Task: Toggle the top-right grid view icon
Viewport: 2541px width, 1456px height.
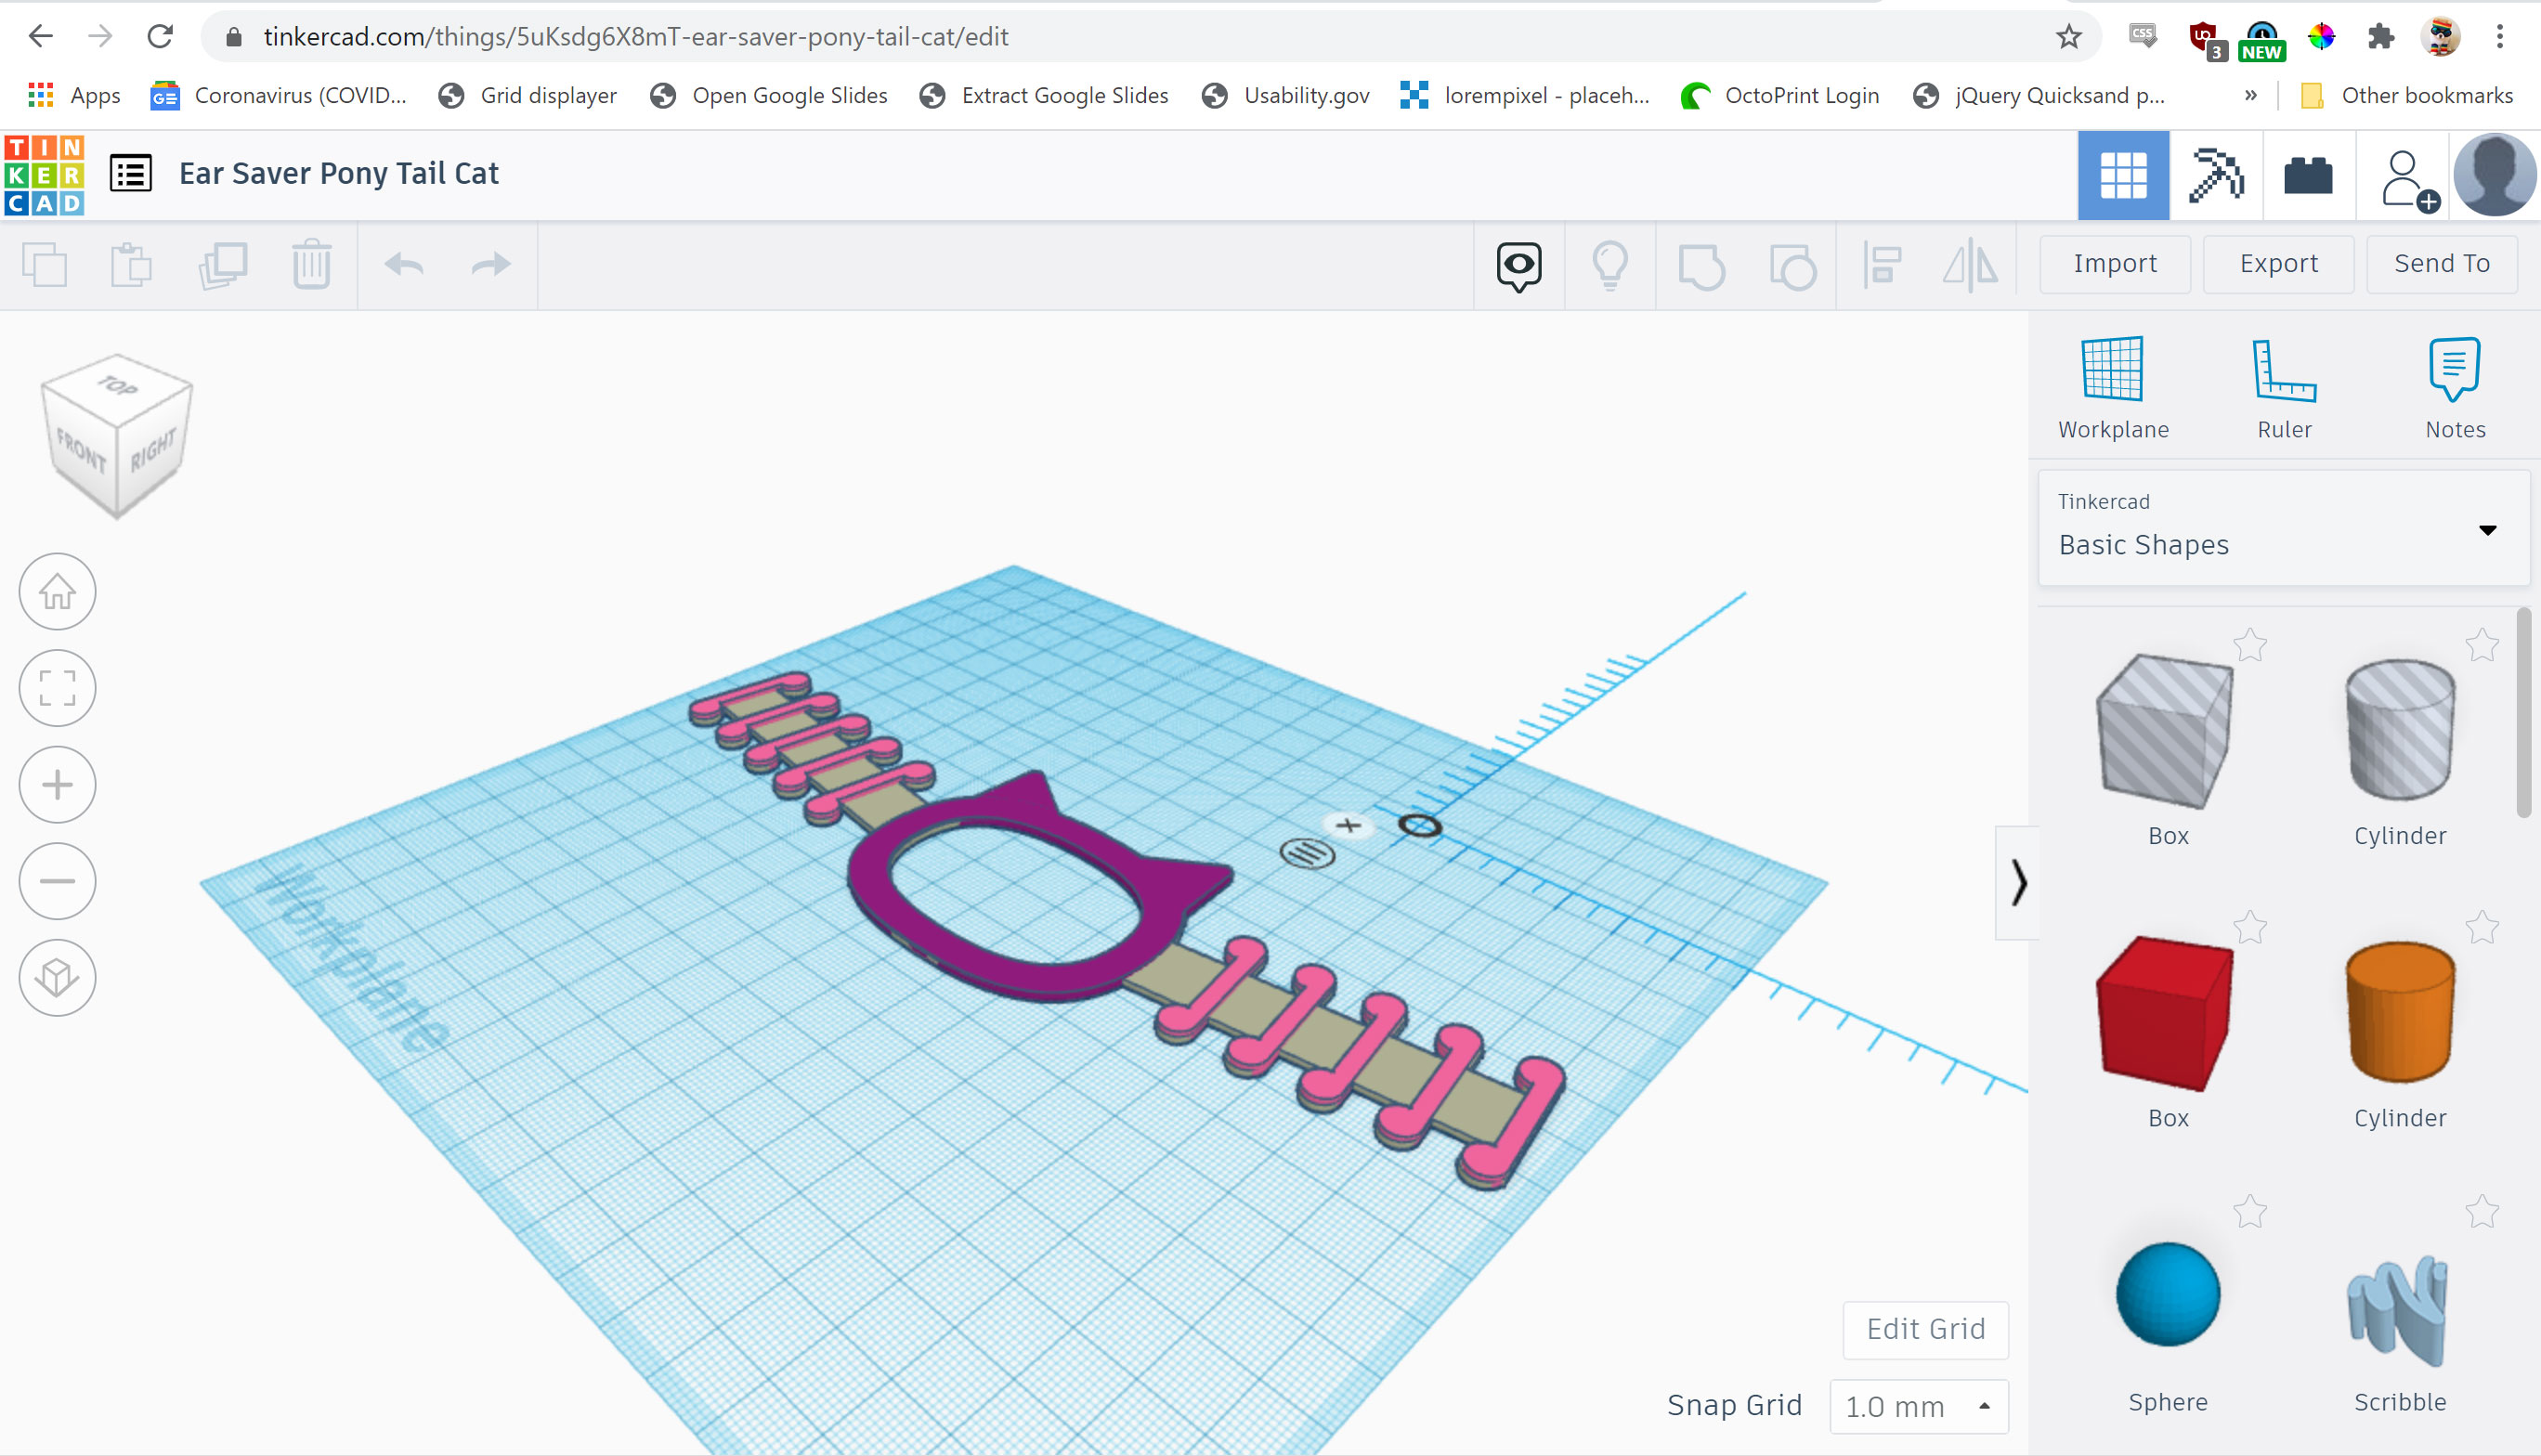Action: pos(2124,171)
